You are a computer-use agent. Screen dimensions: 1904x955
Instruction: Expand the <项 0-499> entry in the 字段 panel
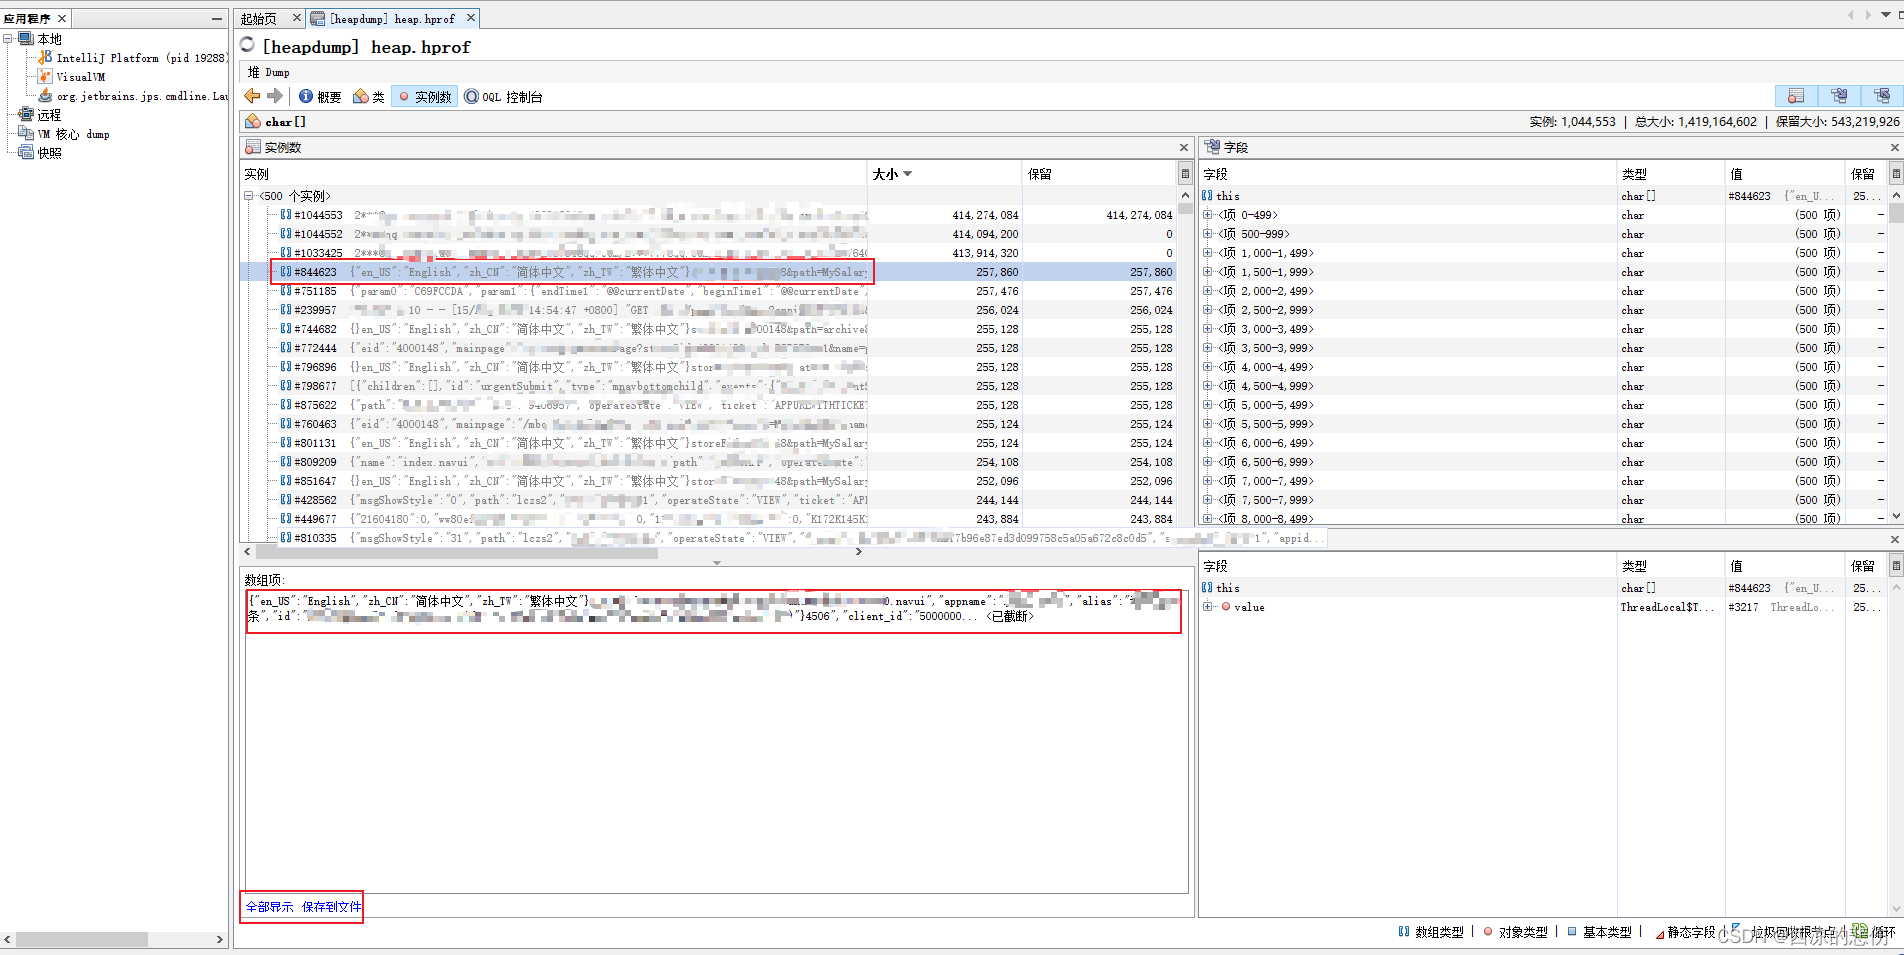[1208, 214]
